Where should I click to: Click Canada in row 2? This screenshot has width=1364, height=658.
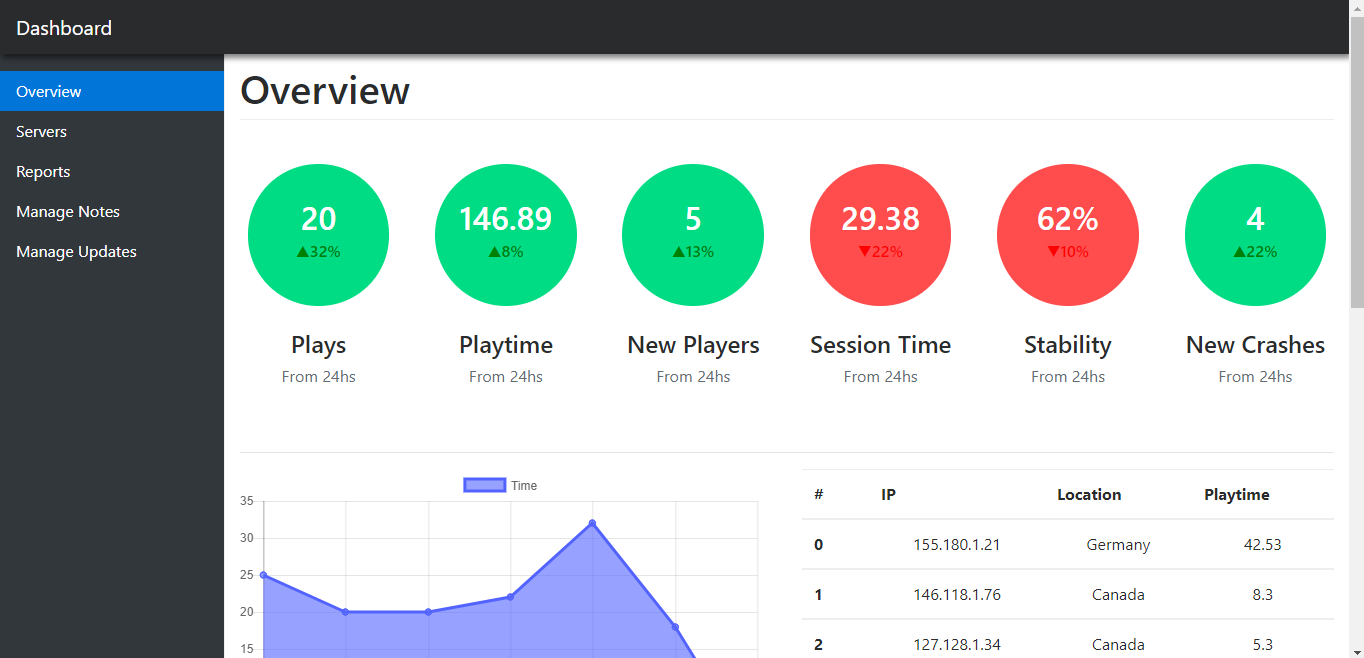[x=1118, y=644]
